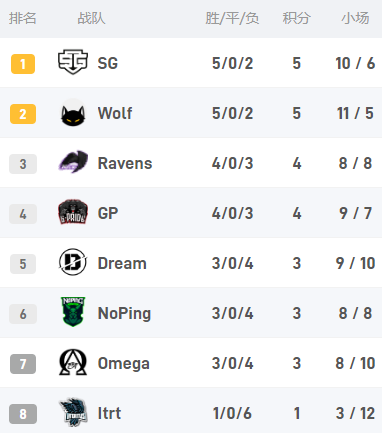Click the Omega symbol team logo
The image size is (382, 433).
point(73,362)
